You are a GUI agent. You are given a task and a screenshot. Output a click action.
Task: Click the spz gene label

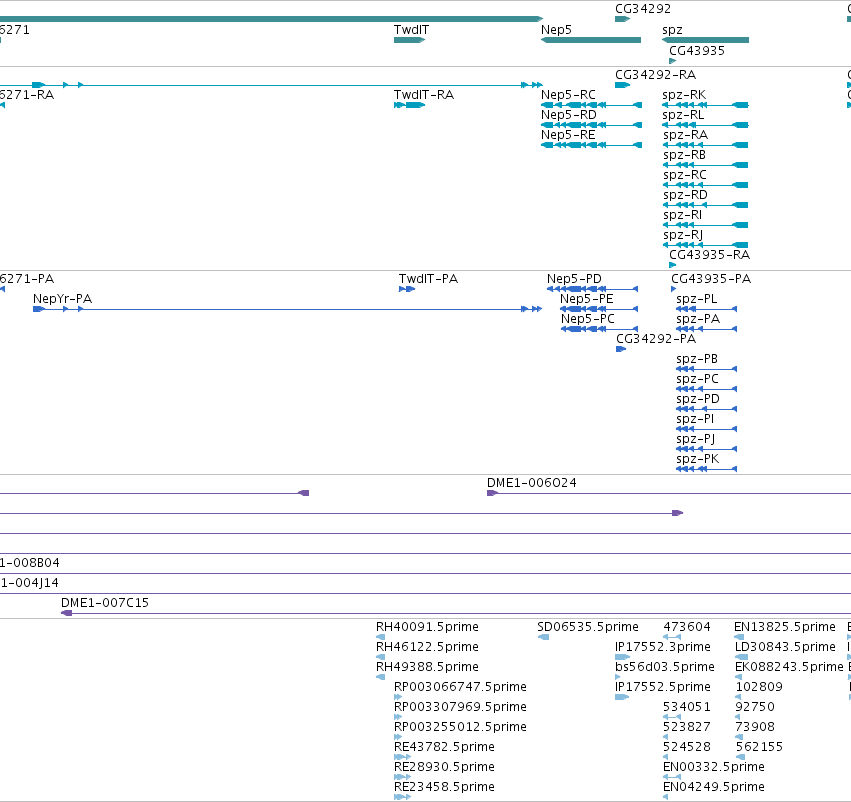672,30
